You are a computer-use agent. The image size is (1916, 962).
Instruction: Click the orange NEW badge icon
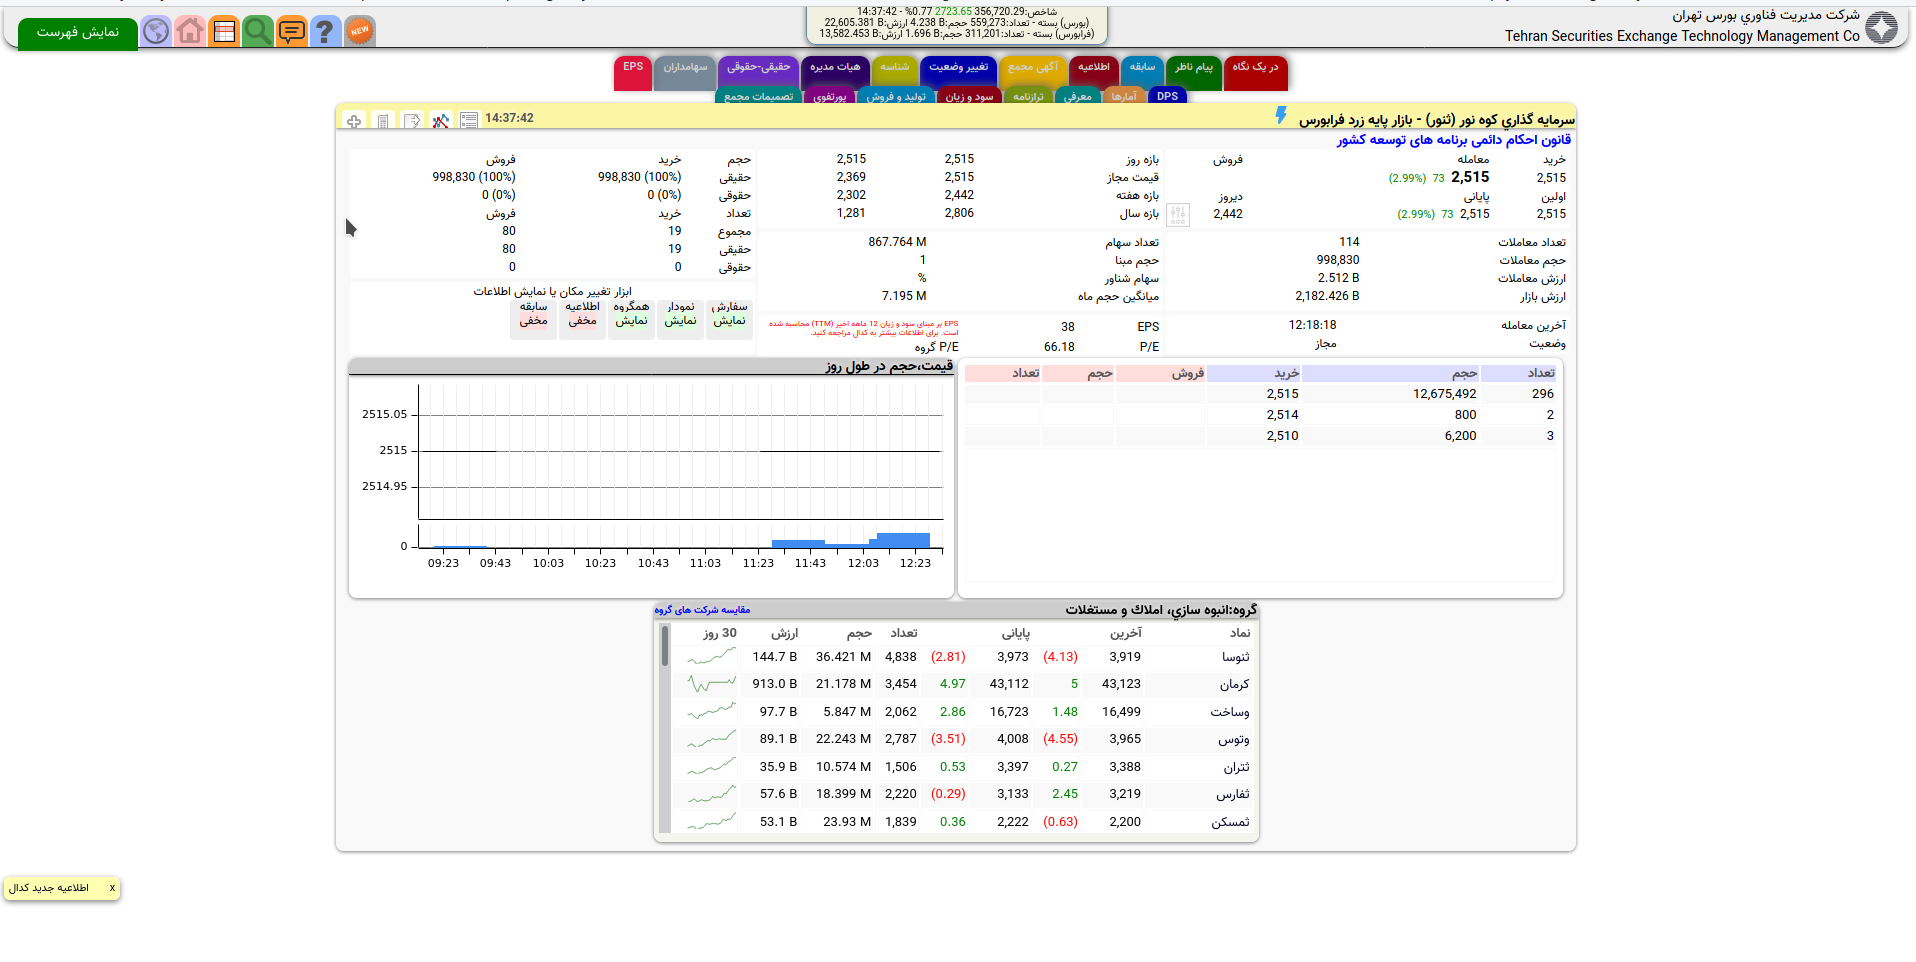tap(360, 31)
